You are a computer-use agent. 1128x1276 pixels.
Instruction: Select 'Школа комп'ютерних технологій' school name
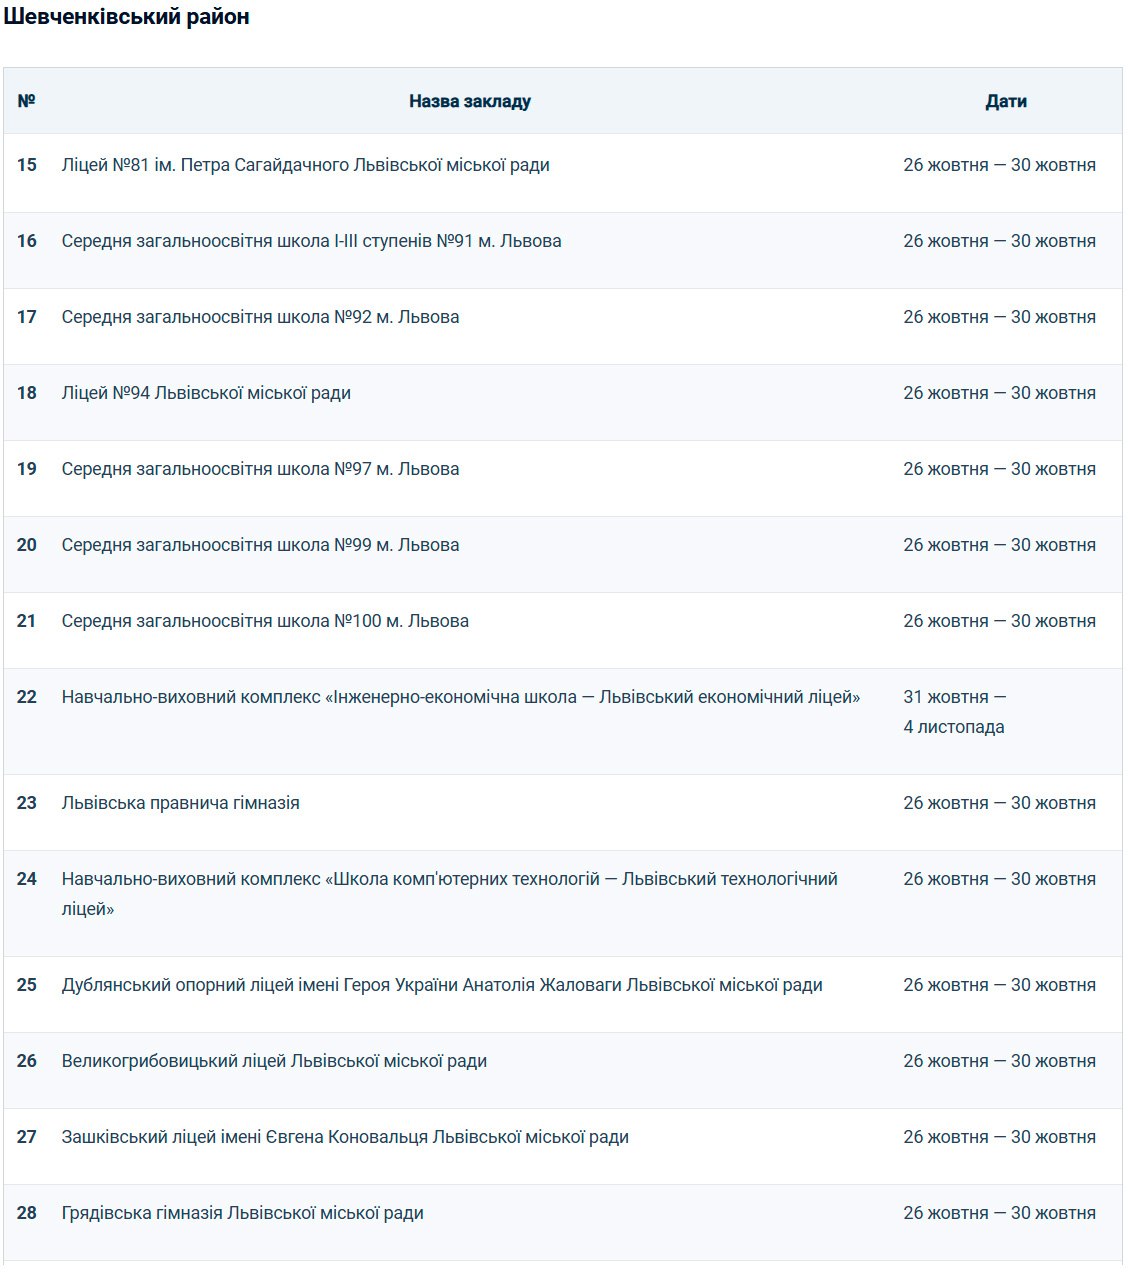467,879
